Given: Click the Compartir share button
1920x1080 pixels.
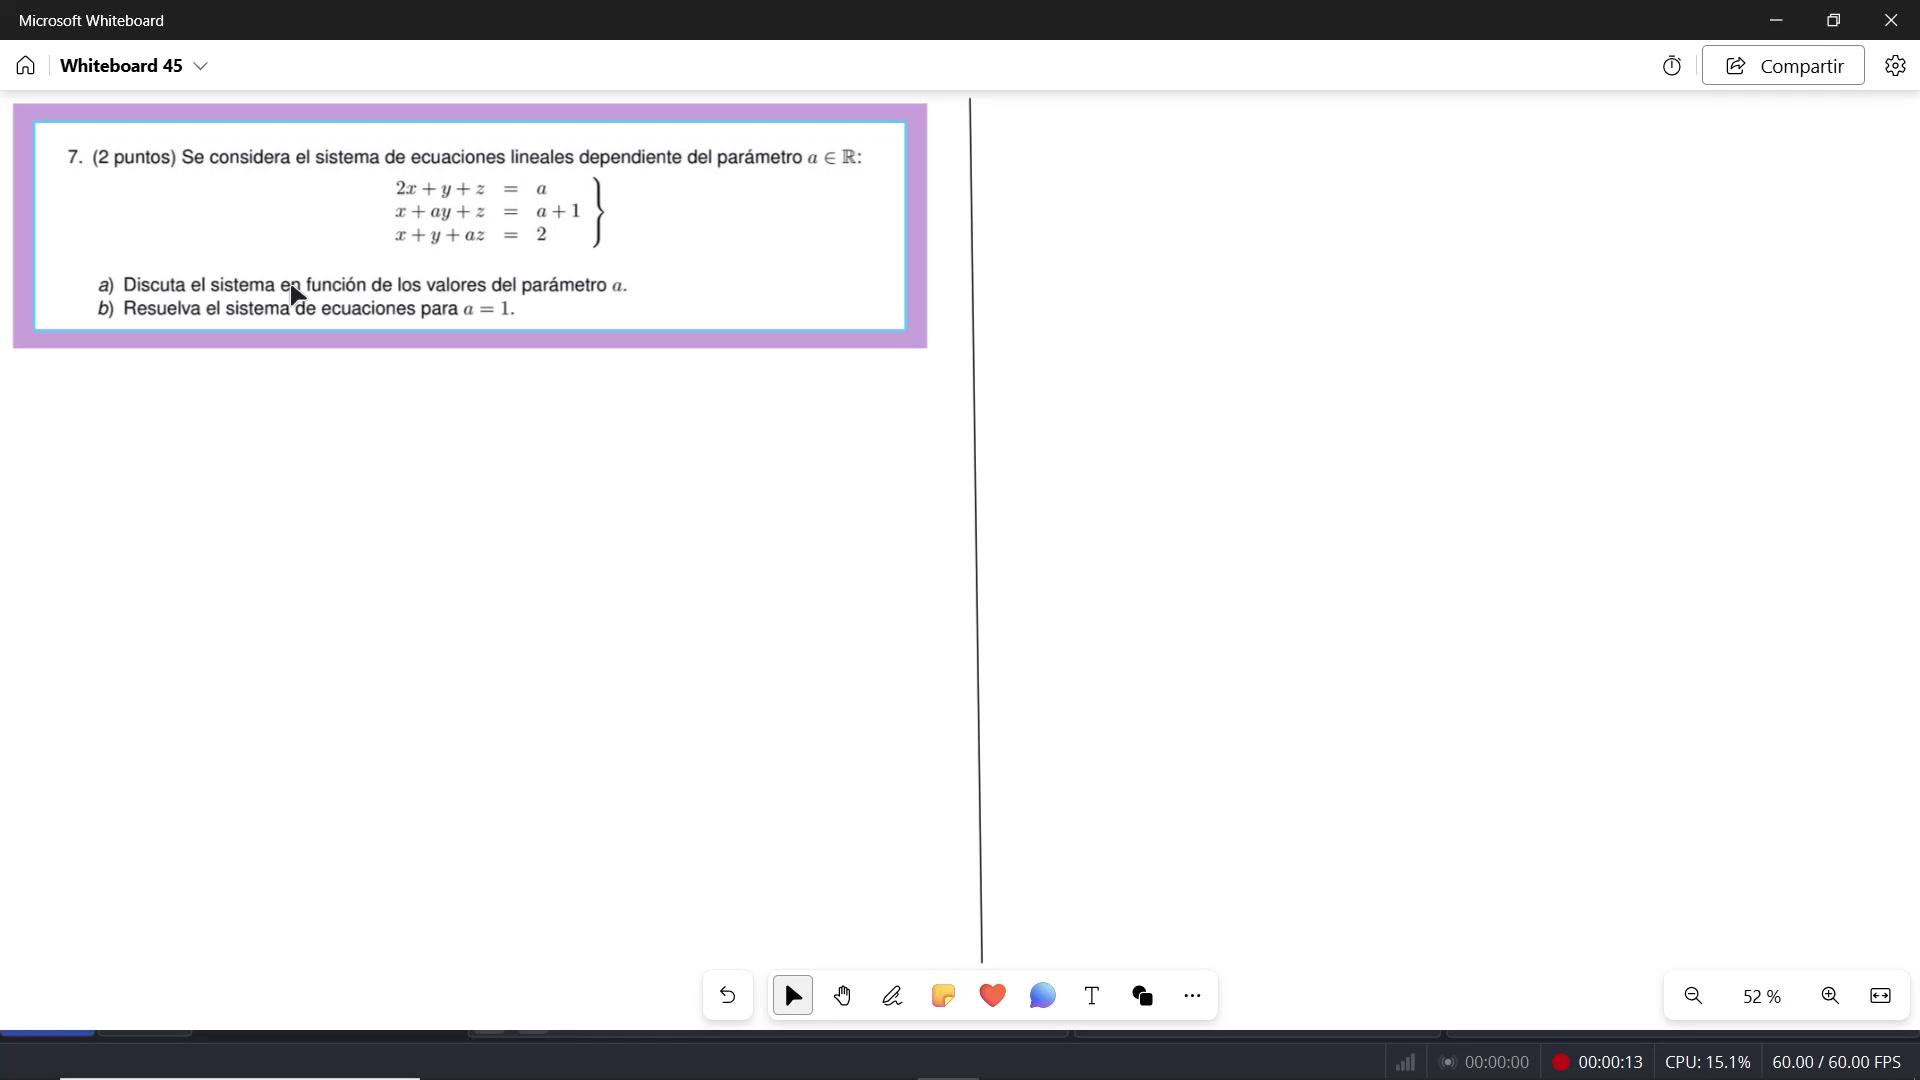Looking at the screenshot, I should point(1783,66).
